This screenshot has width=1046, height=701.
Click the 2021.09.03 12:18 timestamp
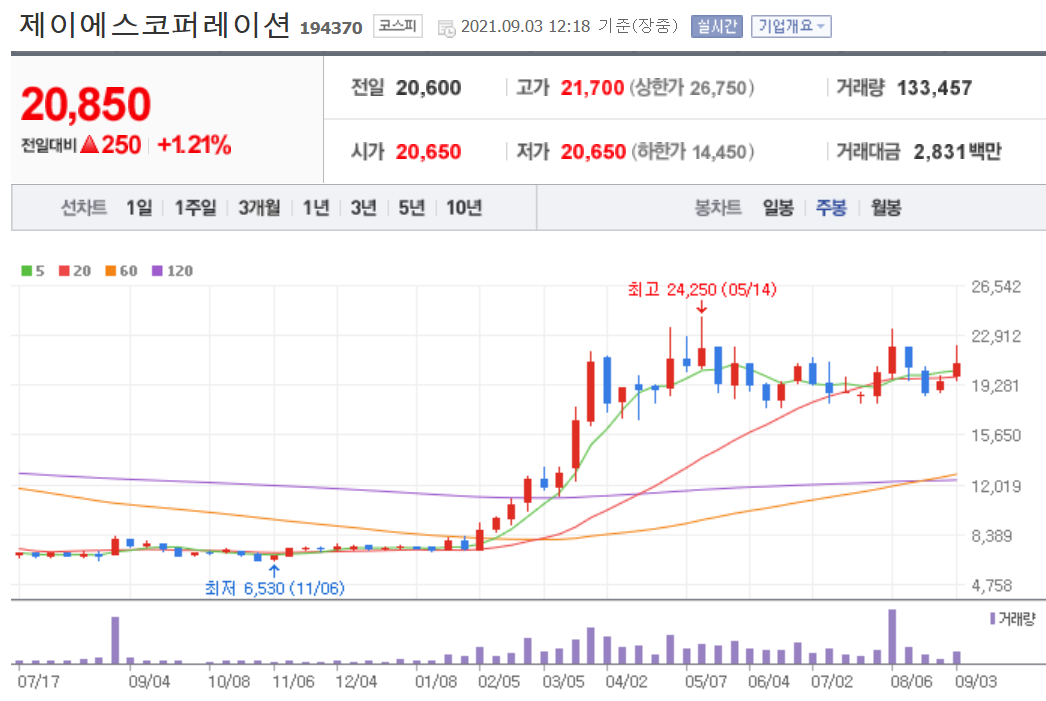pos(526,26)
